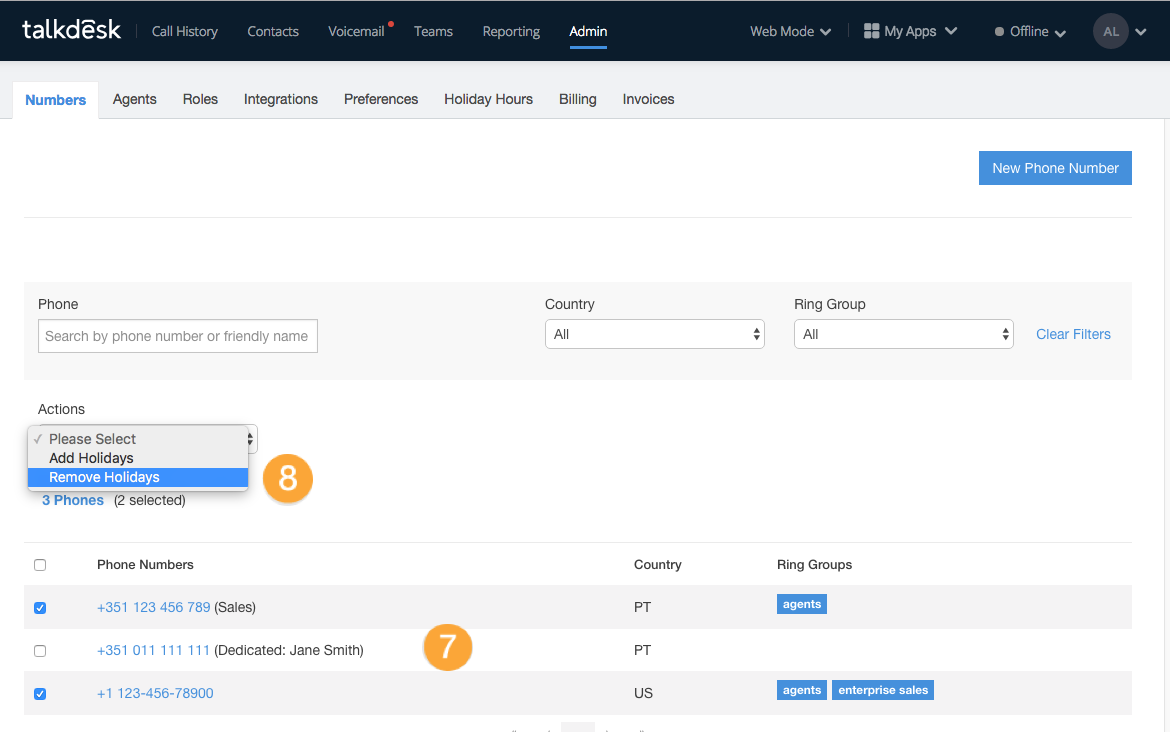Click the New Phone Number button

(x=1055, y=168)
